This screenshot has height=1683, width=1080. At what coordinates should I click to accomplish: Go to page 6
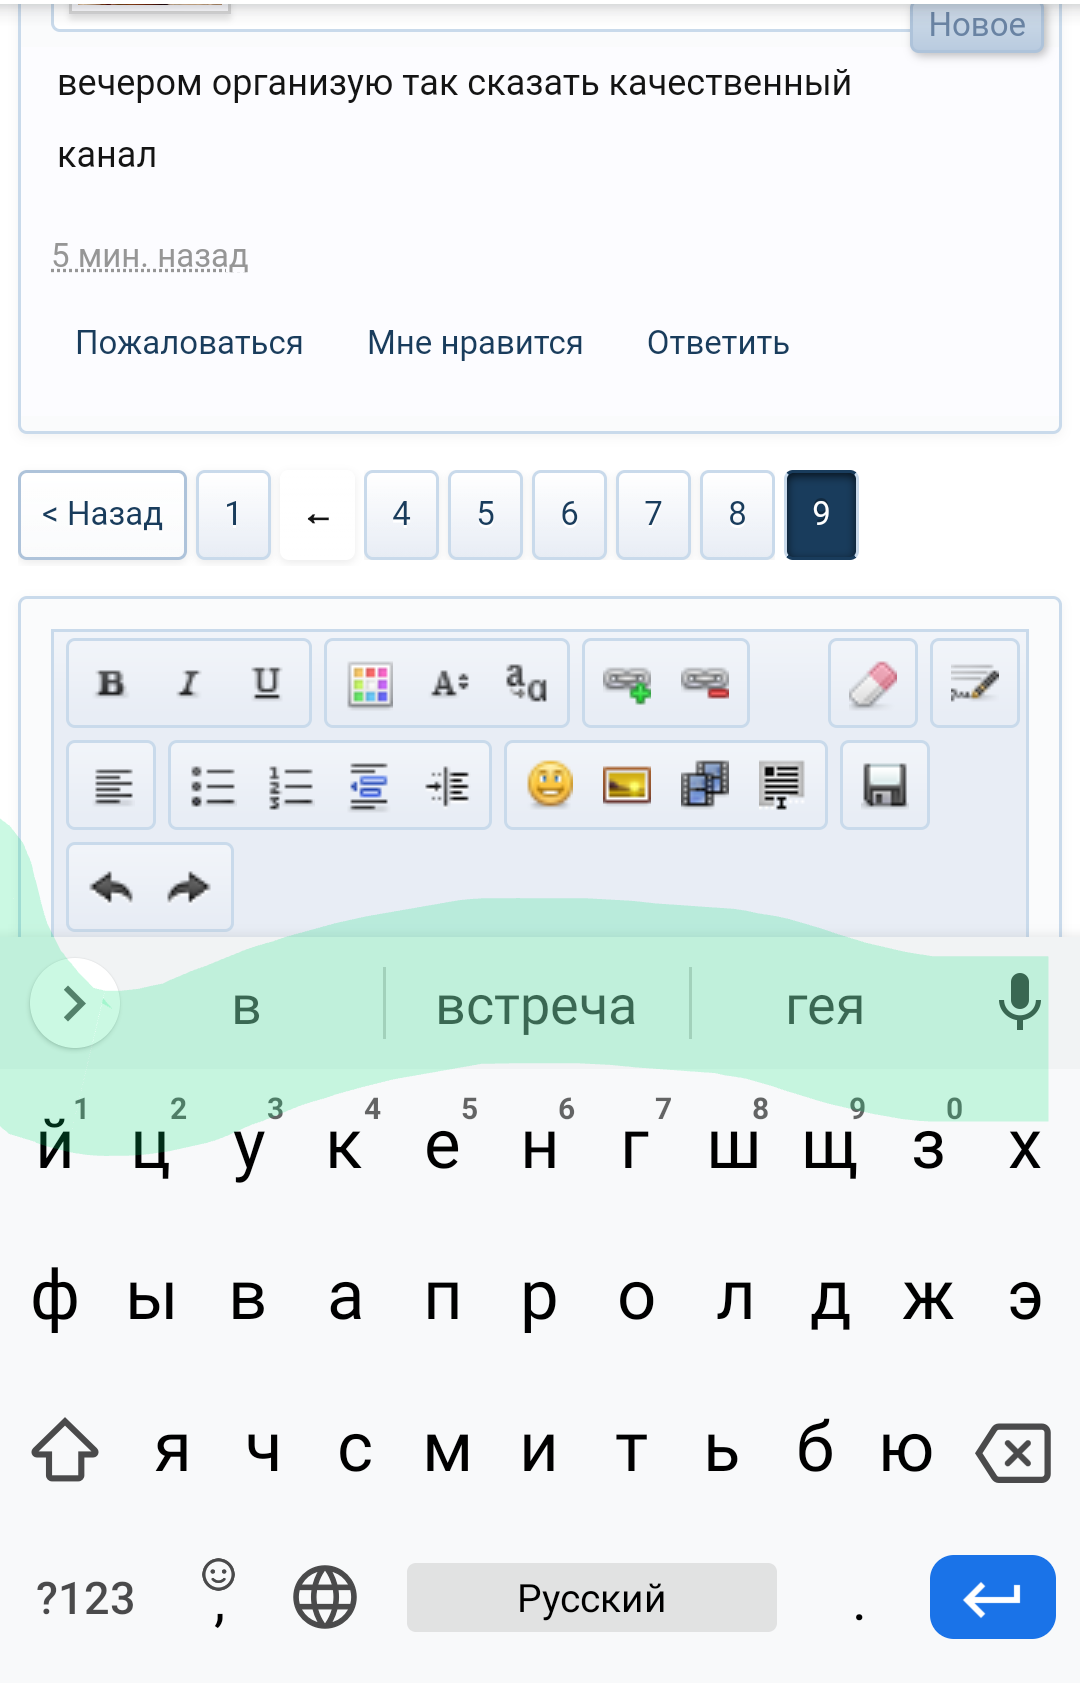pyautogui.click(x=569, y=515)
